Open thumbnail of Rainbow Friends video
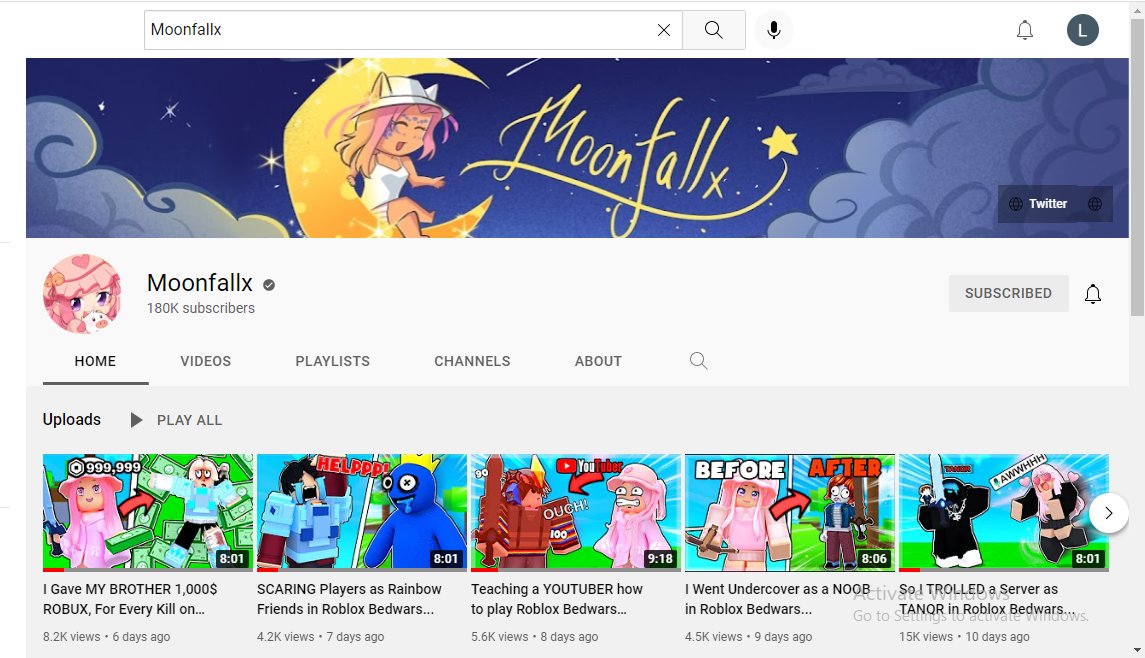 tap(361, 513)
